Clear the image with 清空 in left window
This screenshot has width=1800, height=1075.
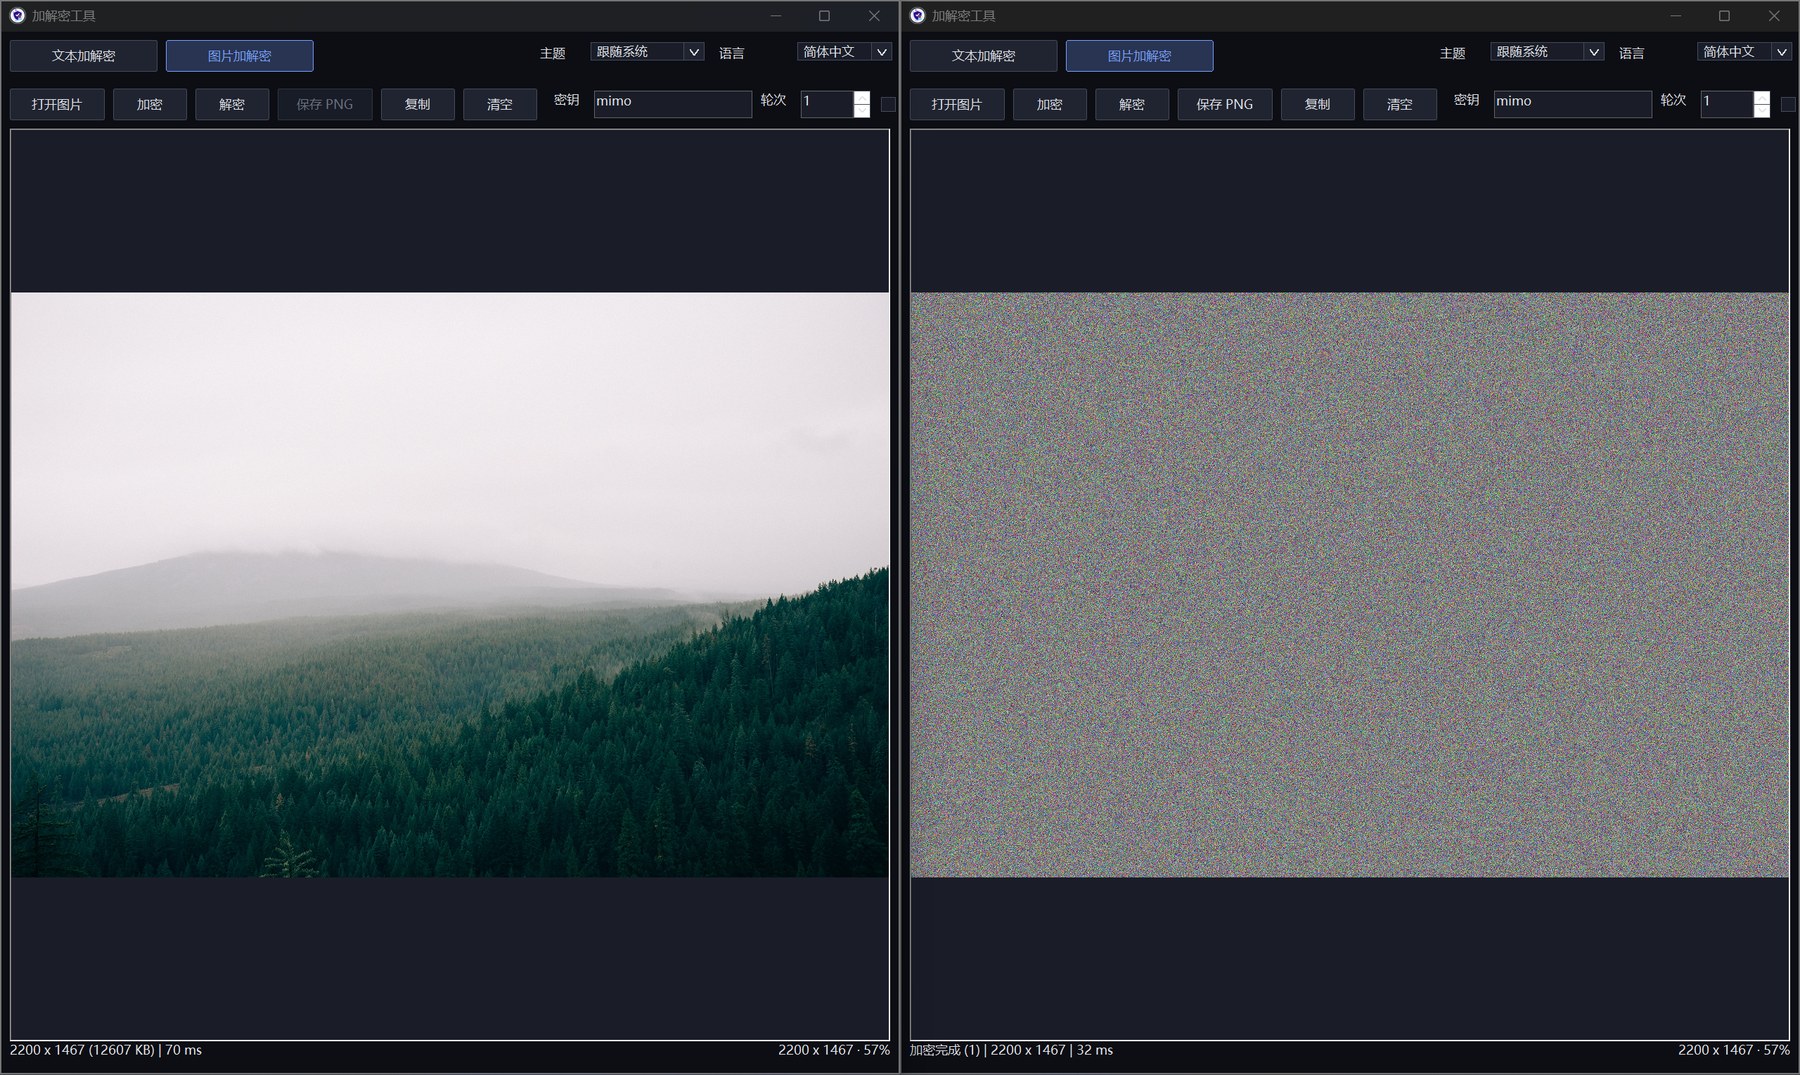[x=500, y=104]
